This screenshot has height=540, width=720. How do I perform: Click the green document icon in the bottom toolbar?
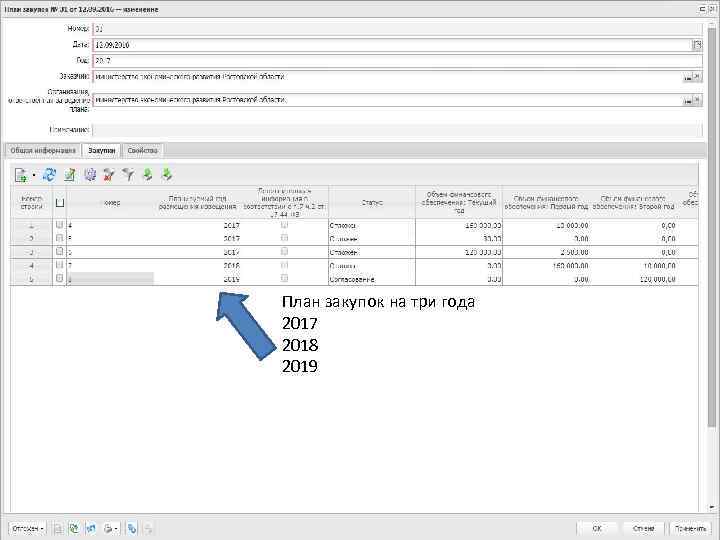73,529
